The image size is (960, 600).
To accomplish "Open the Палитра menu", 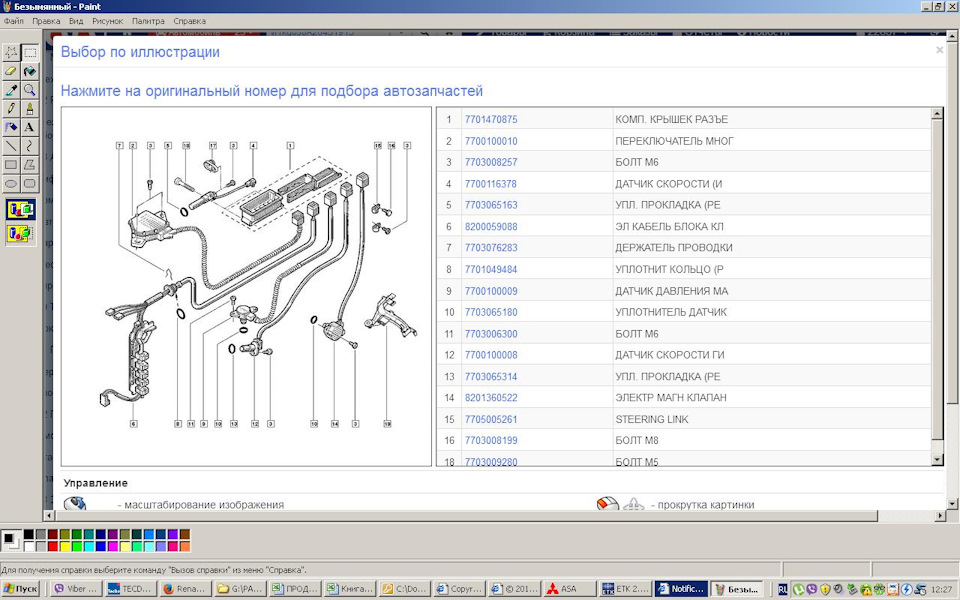I will click(148, 21).
